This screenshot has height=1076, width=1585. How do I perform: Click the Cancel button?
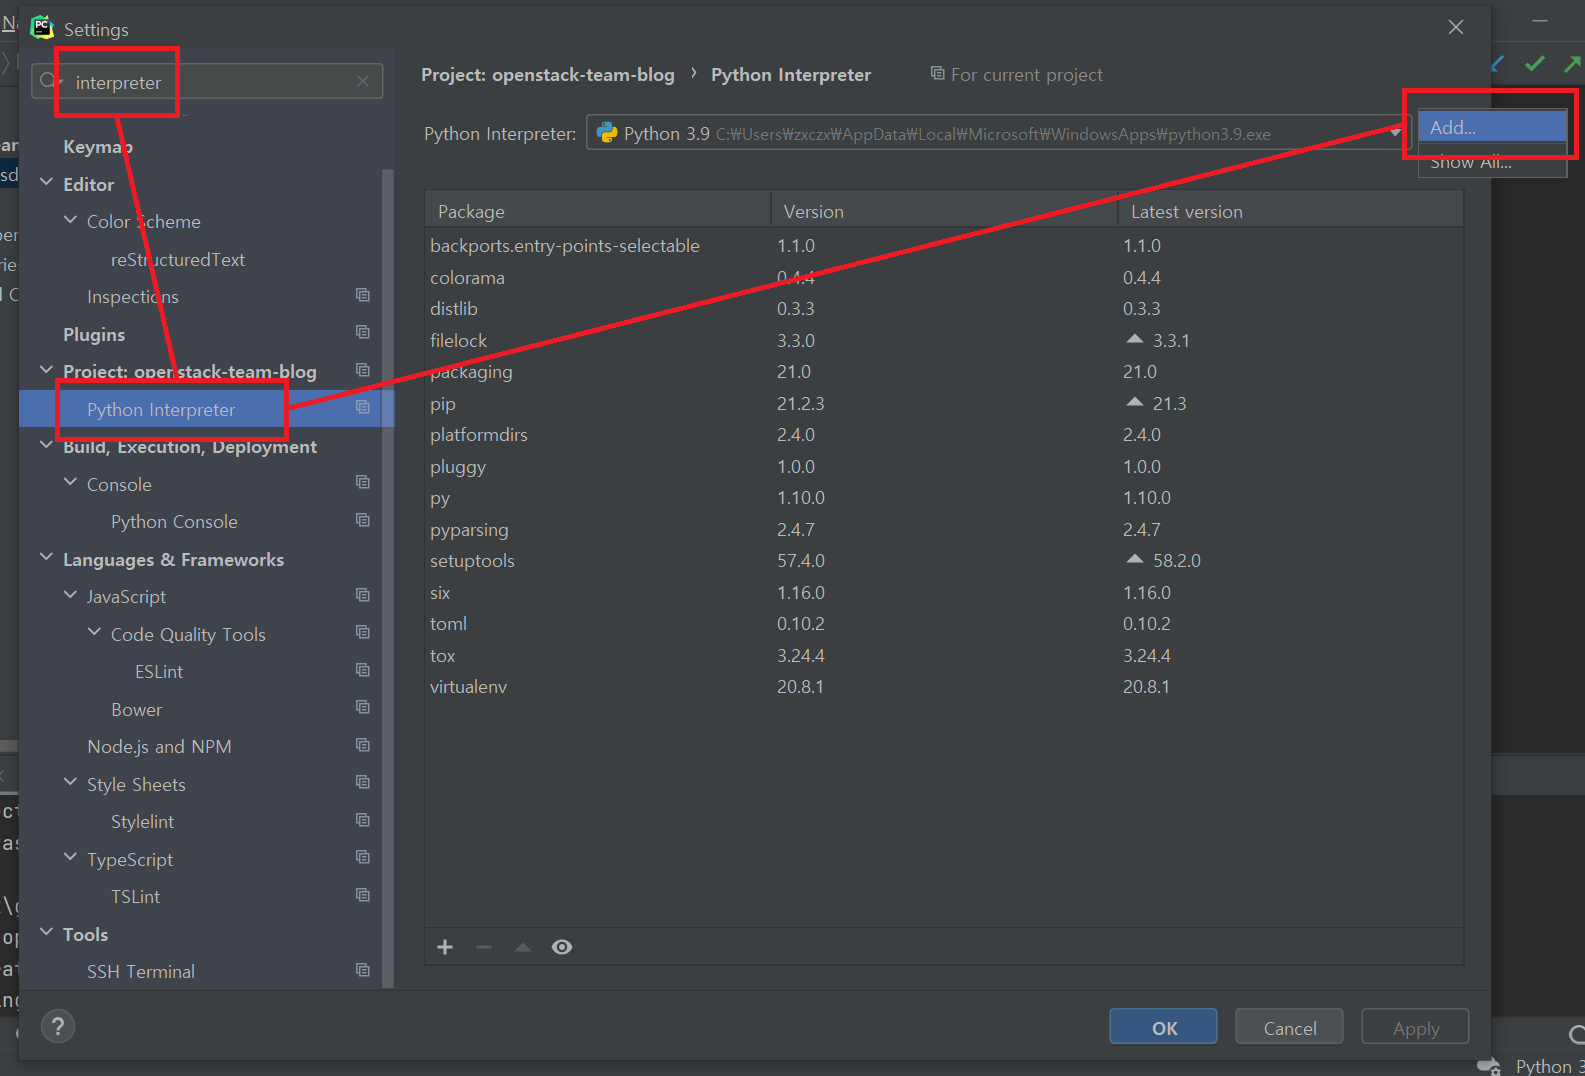pos(1289,1027)
